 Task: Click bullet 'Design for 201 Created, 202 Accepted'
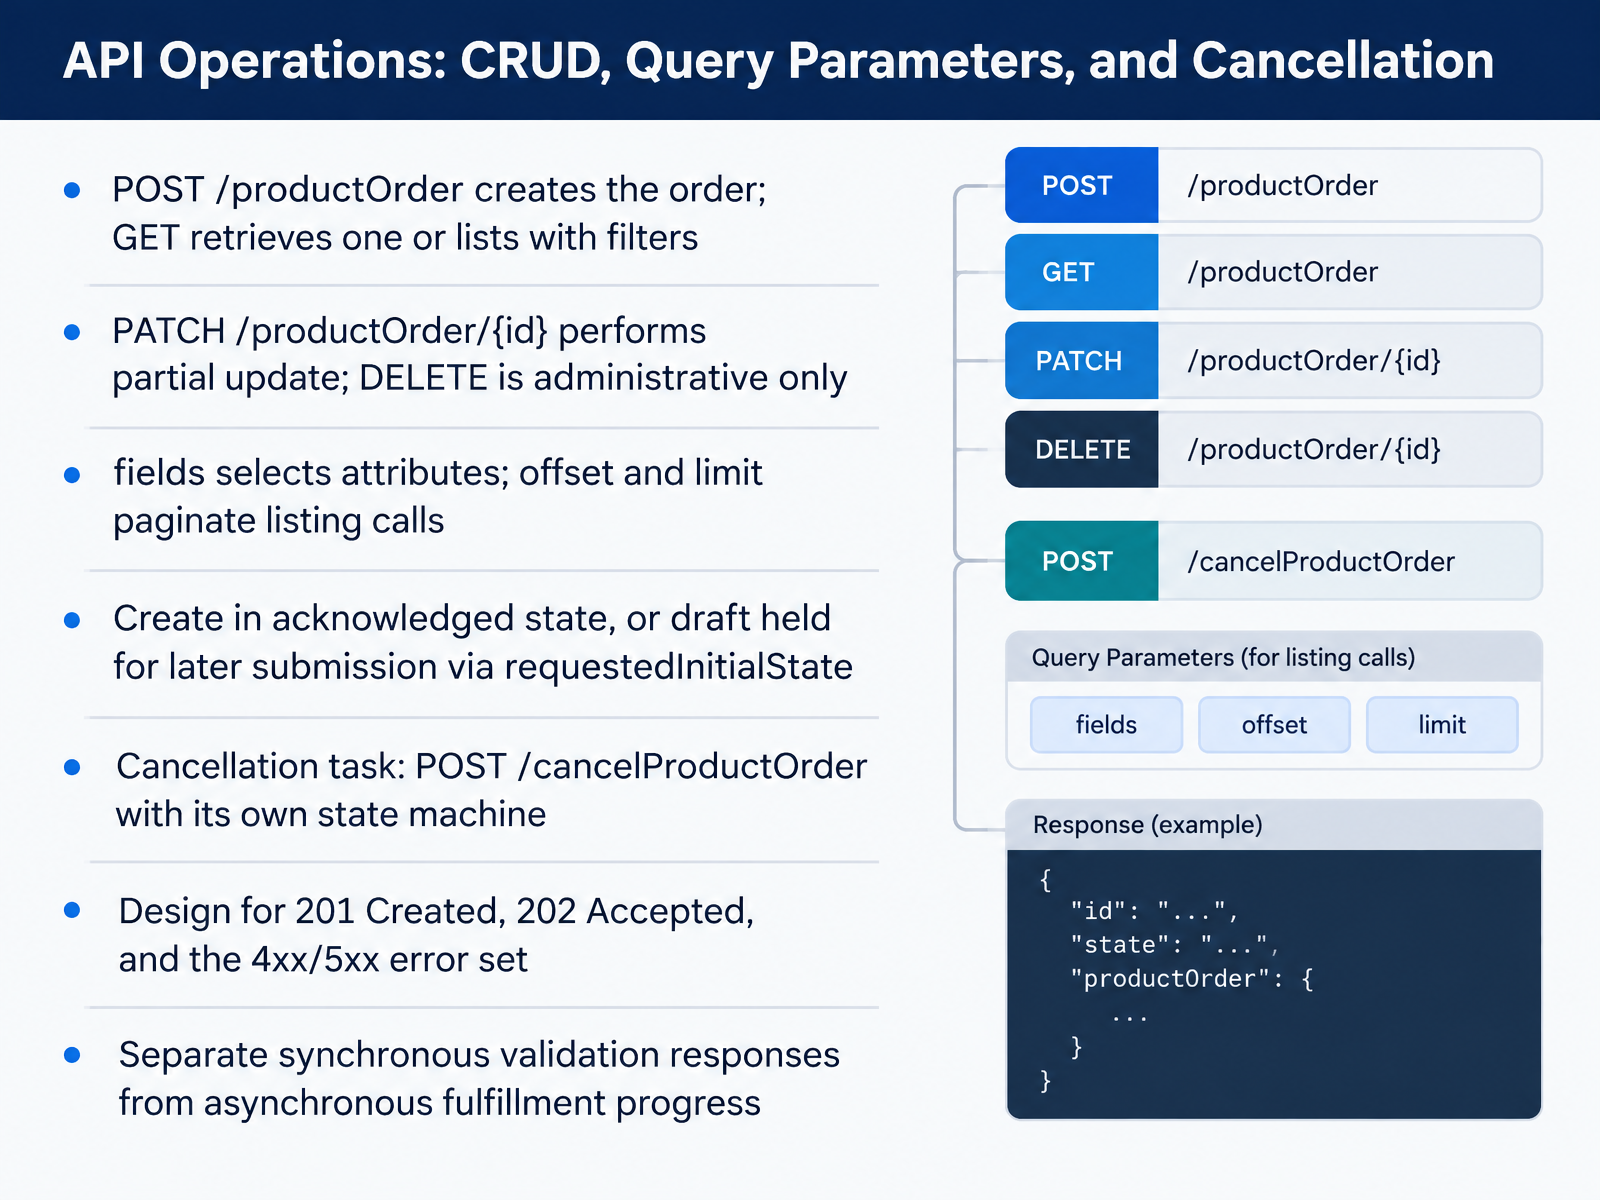click(436, 911)
